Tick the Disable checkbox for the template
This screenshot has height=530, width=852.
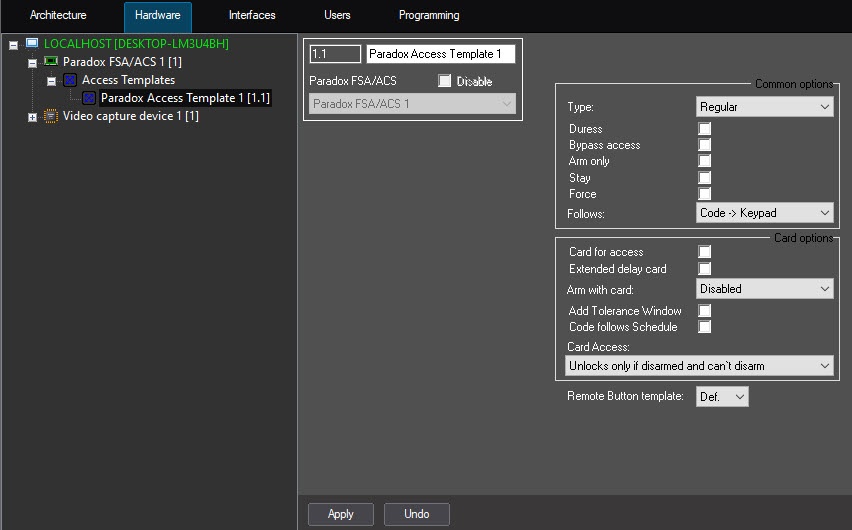click(445, 81)
